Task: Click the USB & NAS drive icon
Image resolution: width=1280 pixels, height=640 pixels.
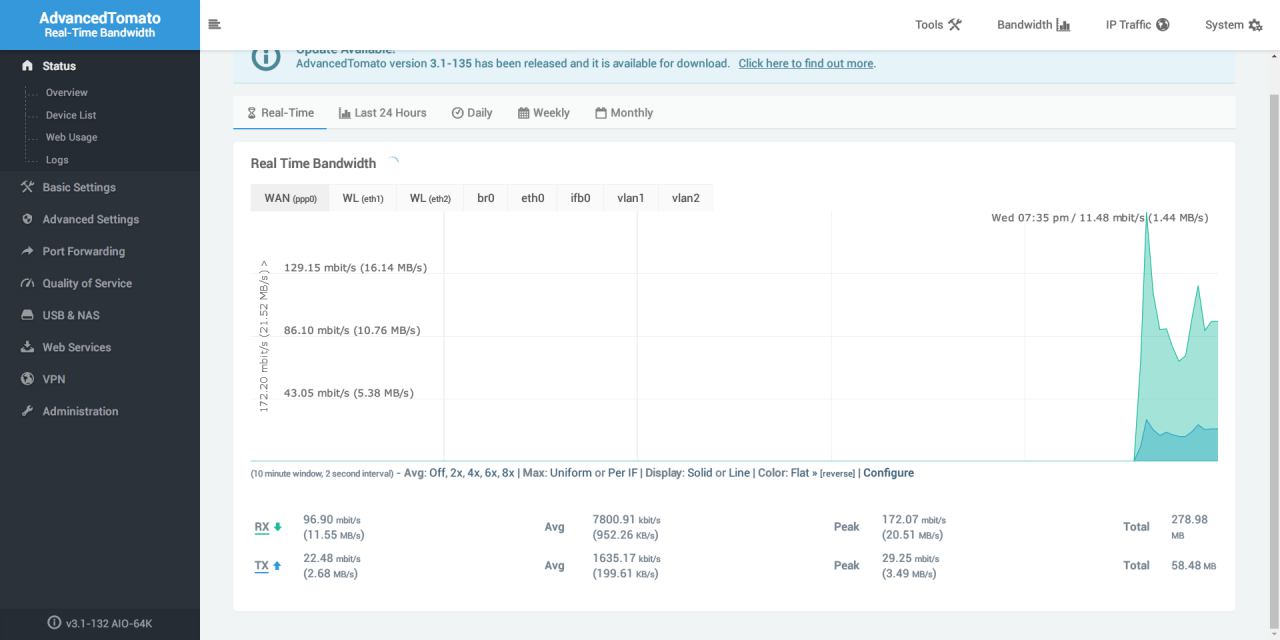Action: pyautogui.click(x=27, y=315)
